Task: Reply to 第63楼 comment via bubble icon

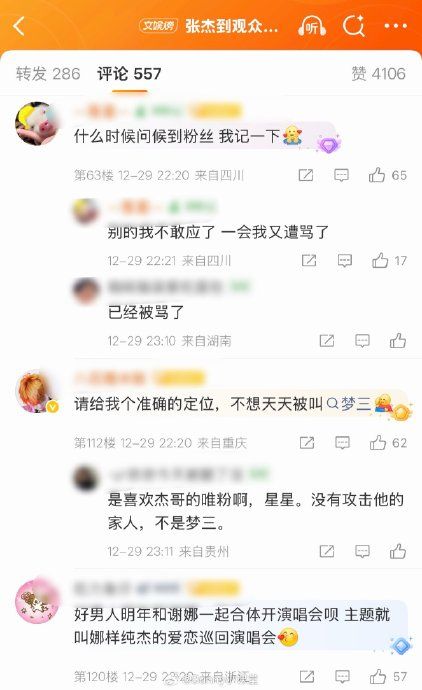Action: 341,175
